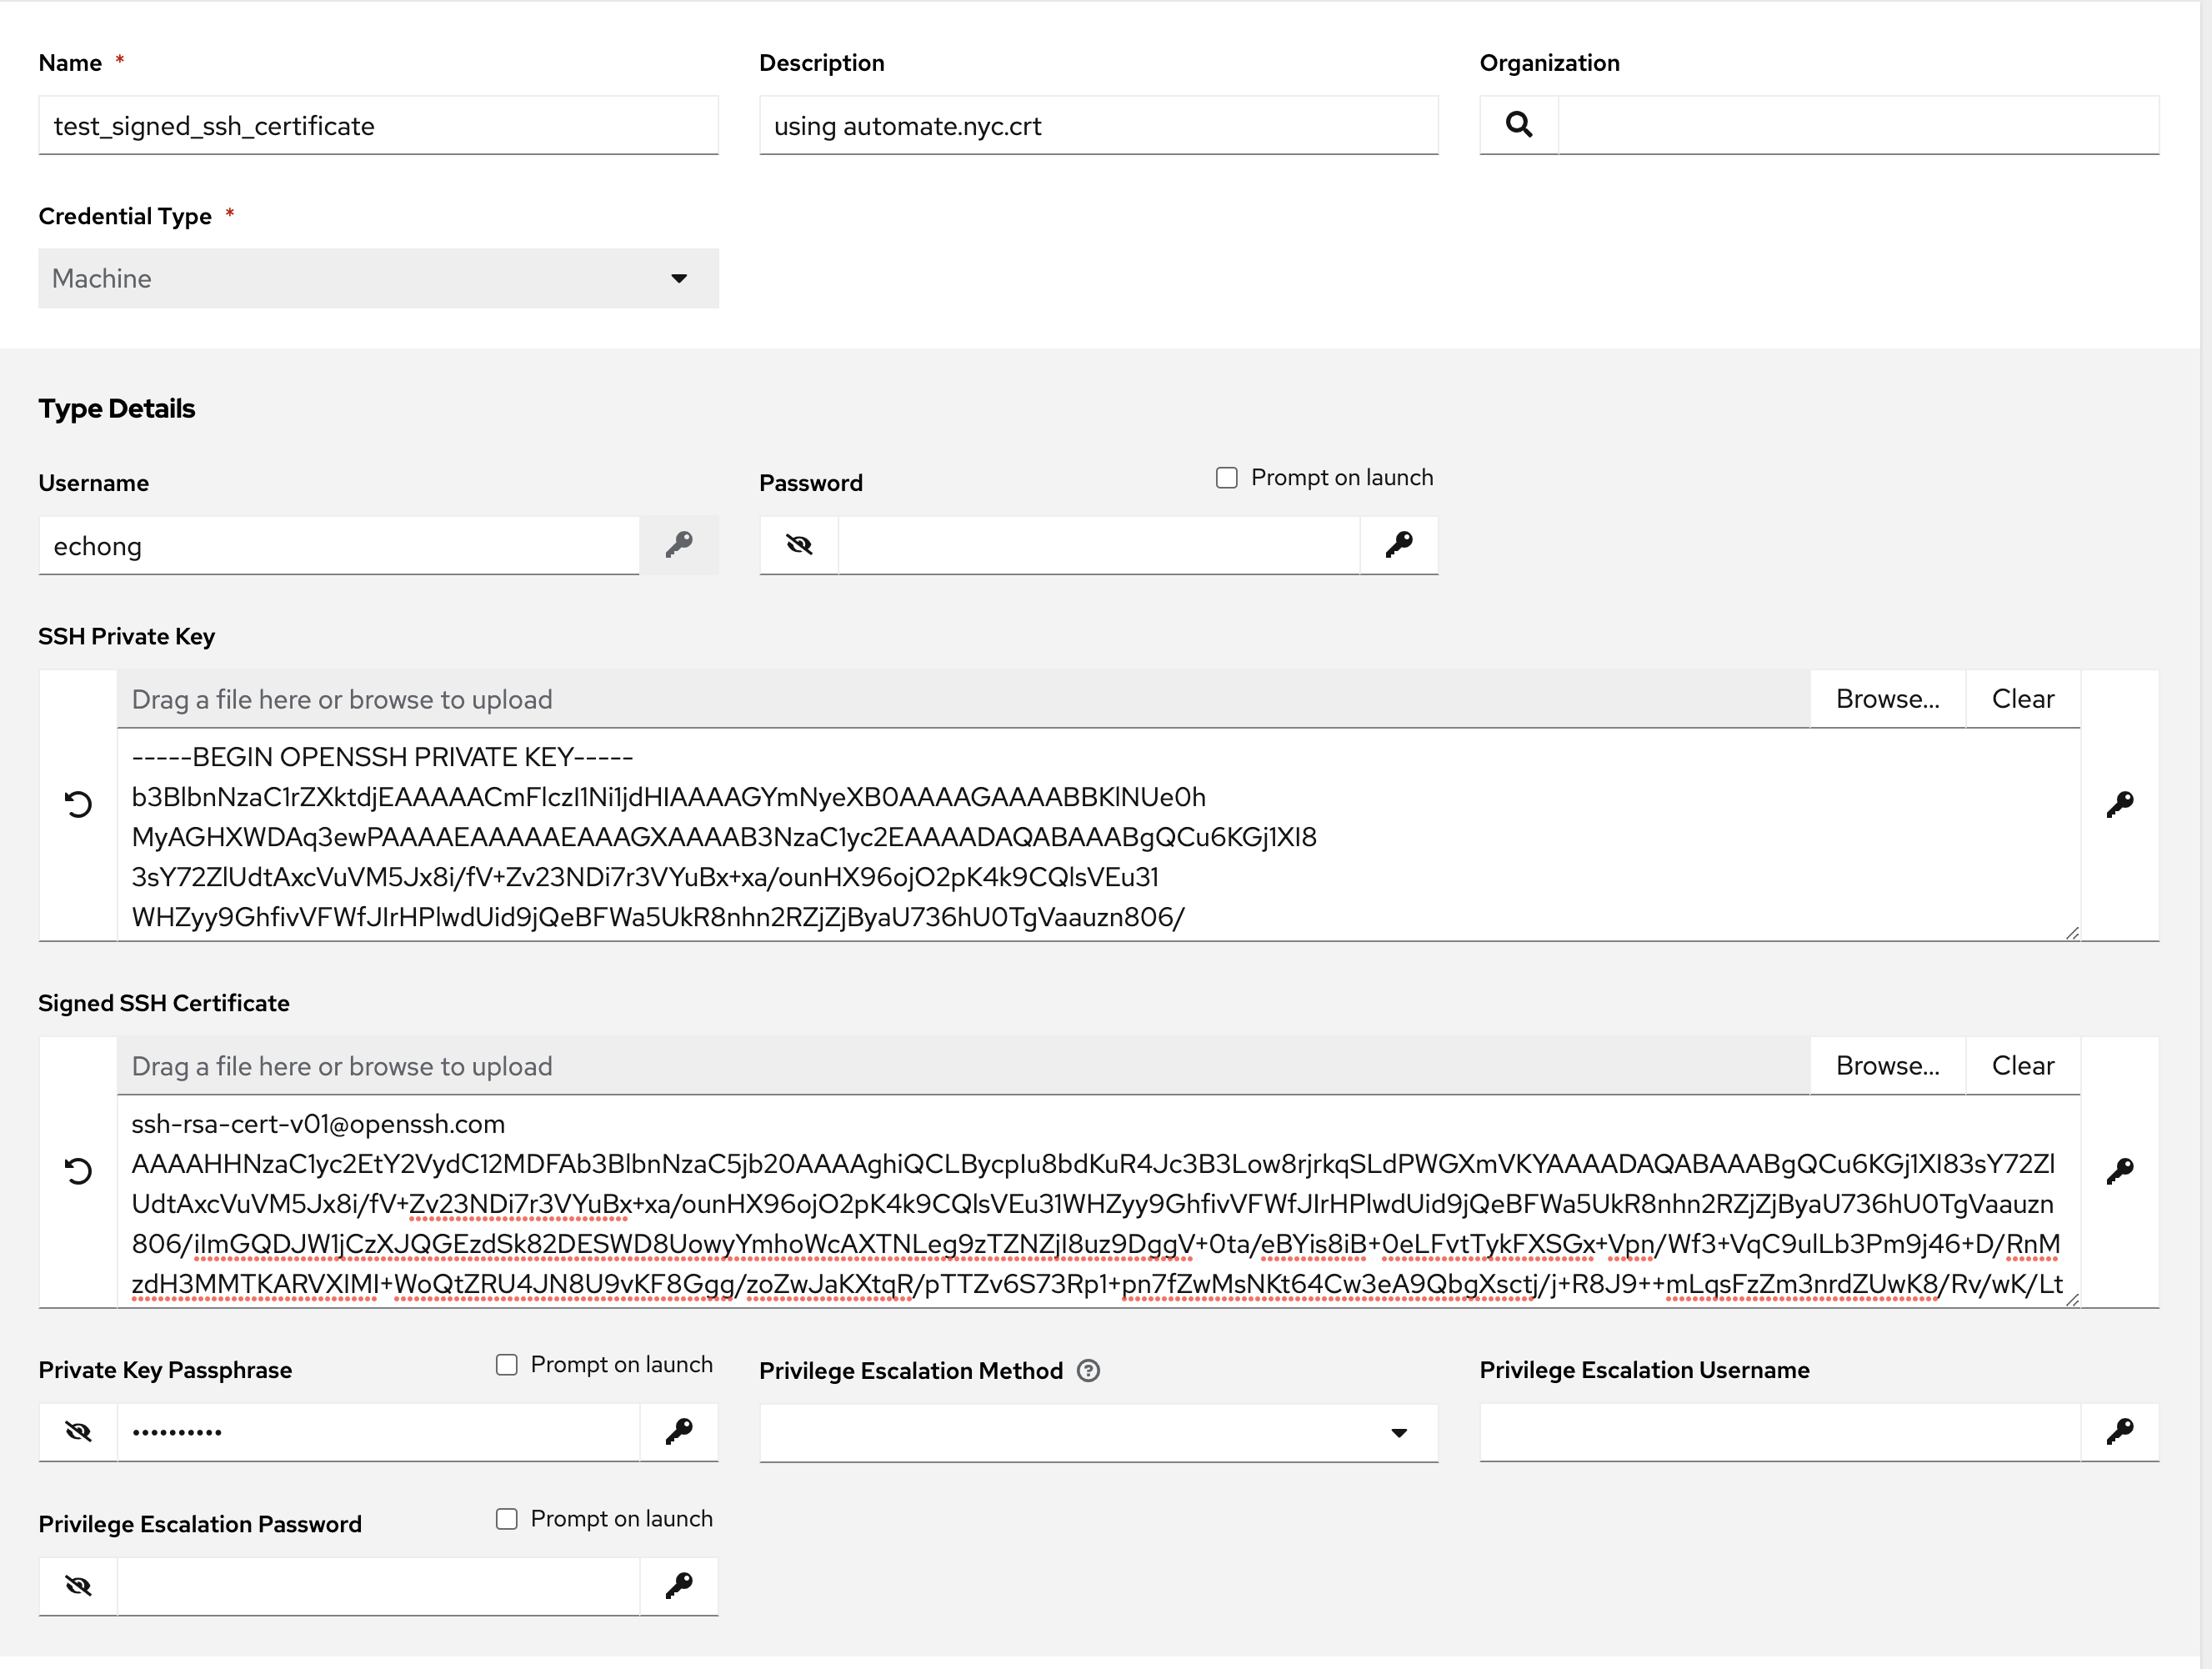The height and width of the screenshot is (1669, 2212).
Task: Toggle the Password visibility eye icon
Action: tap(799, 544)
